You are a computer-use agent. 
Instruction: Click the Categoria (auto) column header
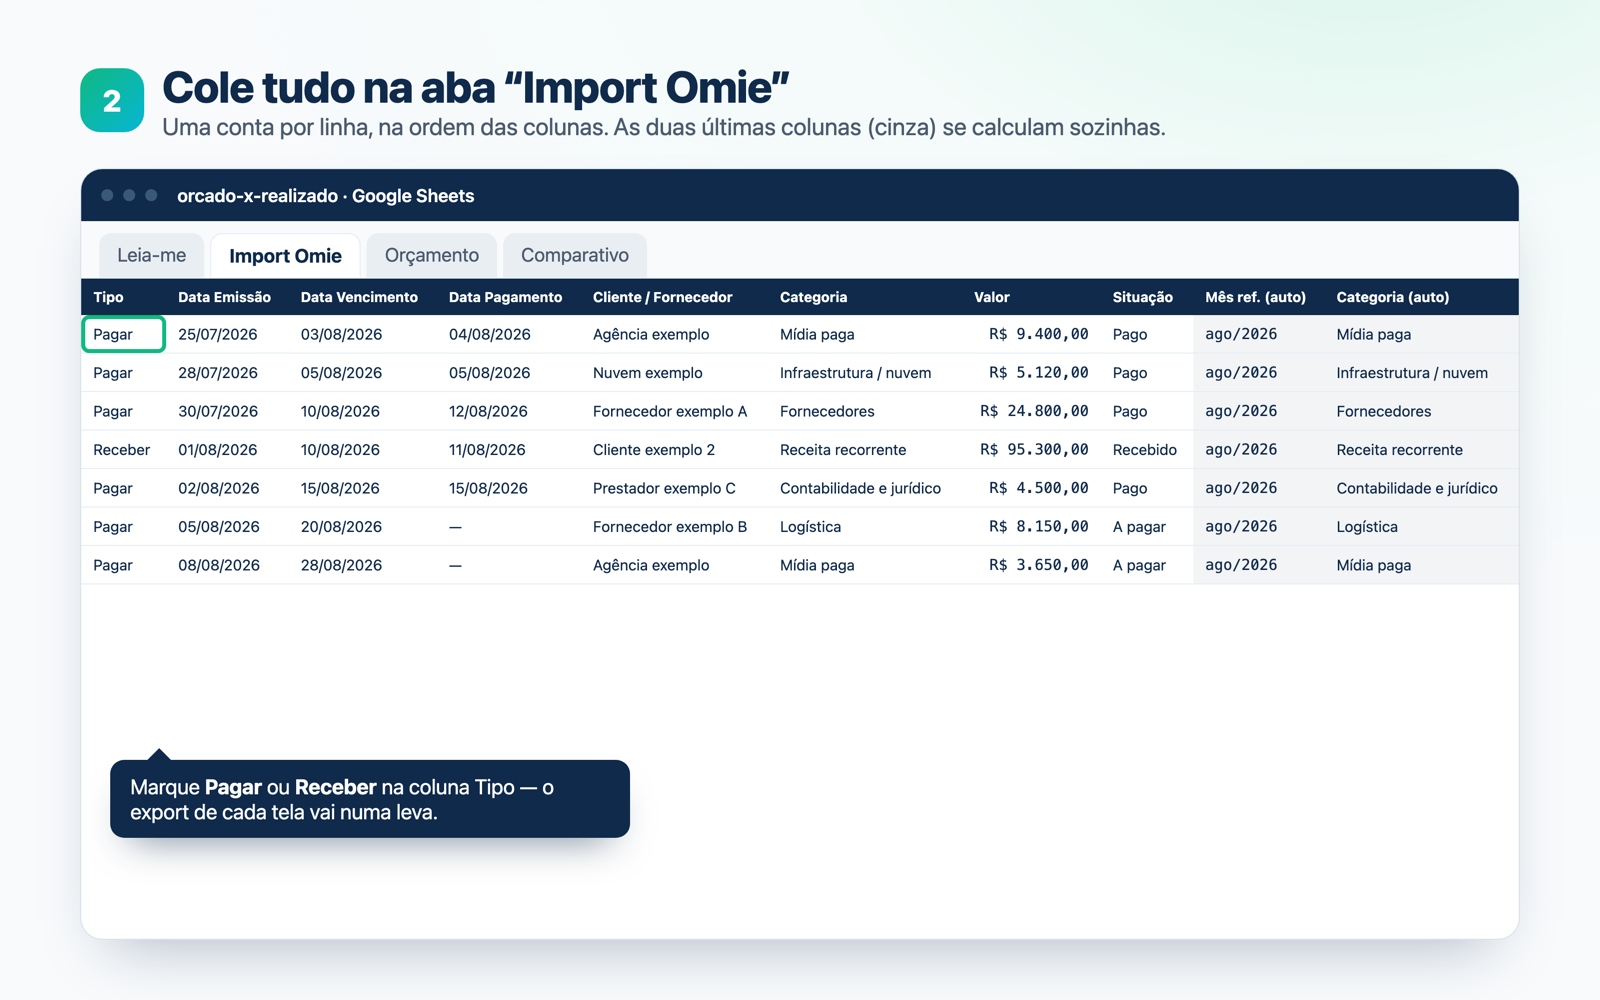point(1392,297)
